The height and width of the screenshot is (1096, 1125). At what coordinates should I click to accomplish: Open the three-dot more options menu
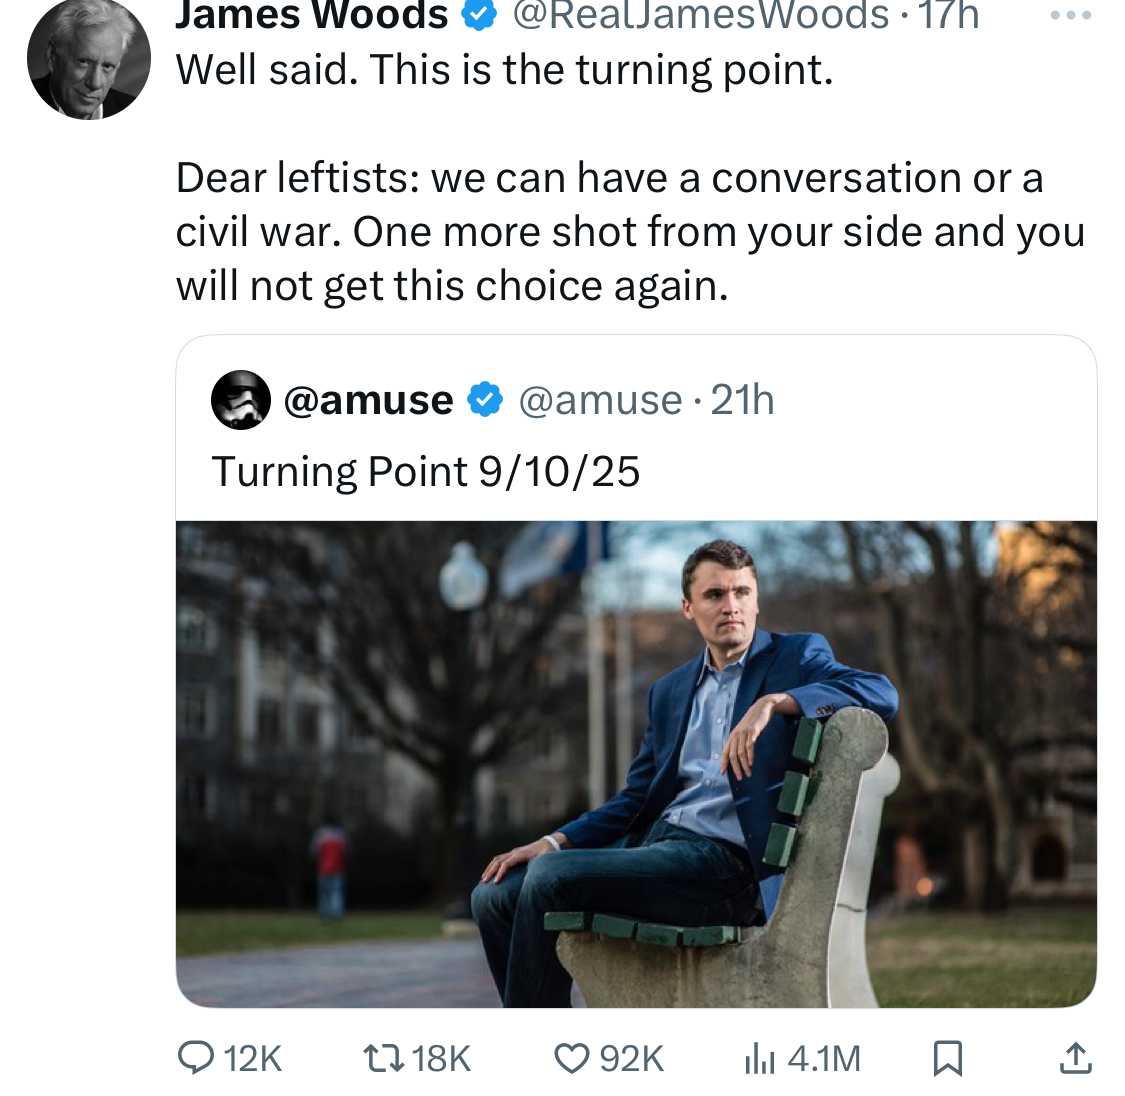[x=1072, y=16]
